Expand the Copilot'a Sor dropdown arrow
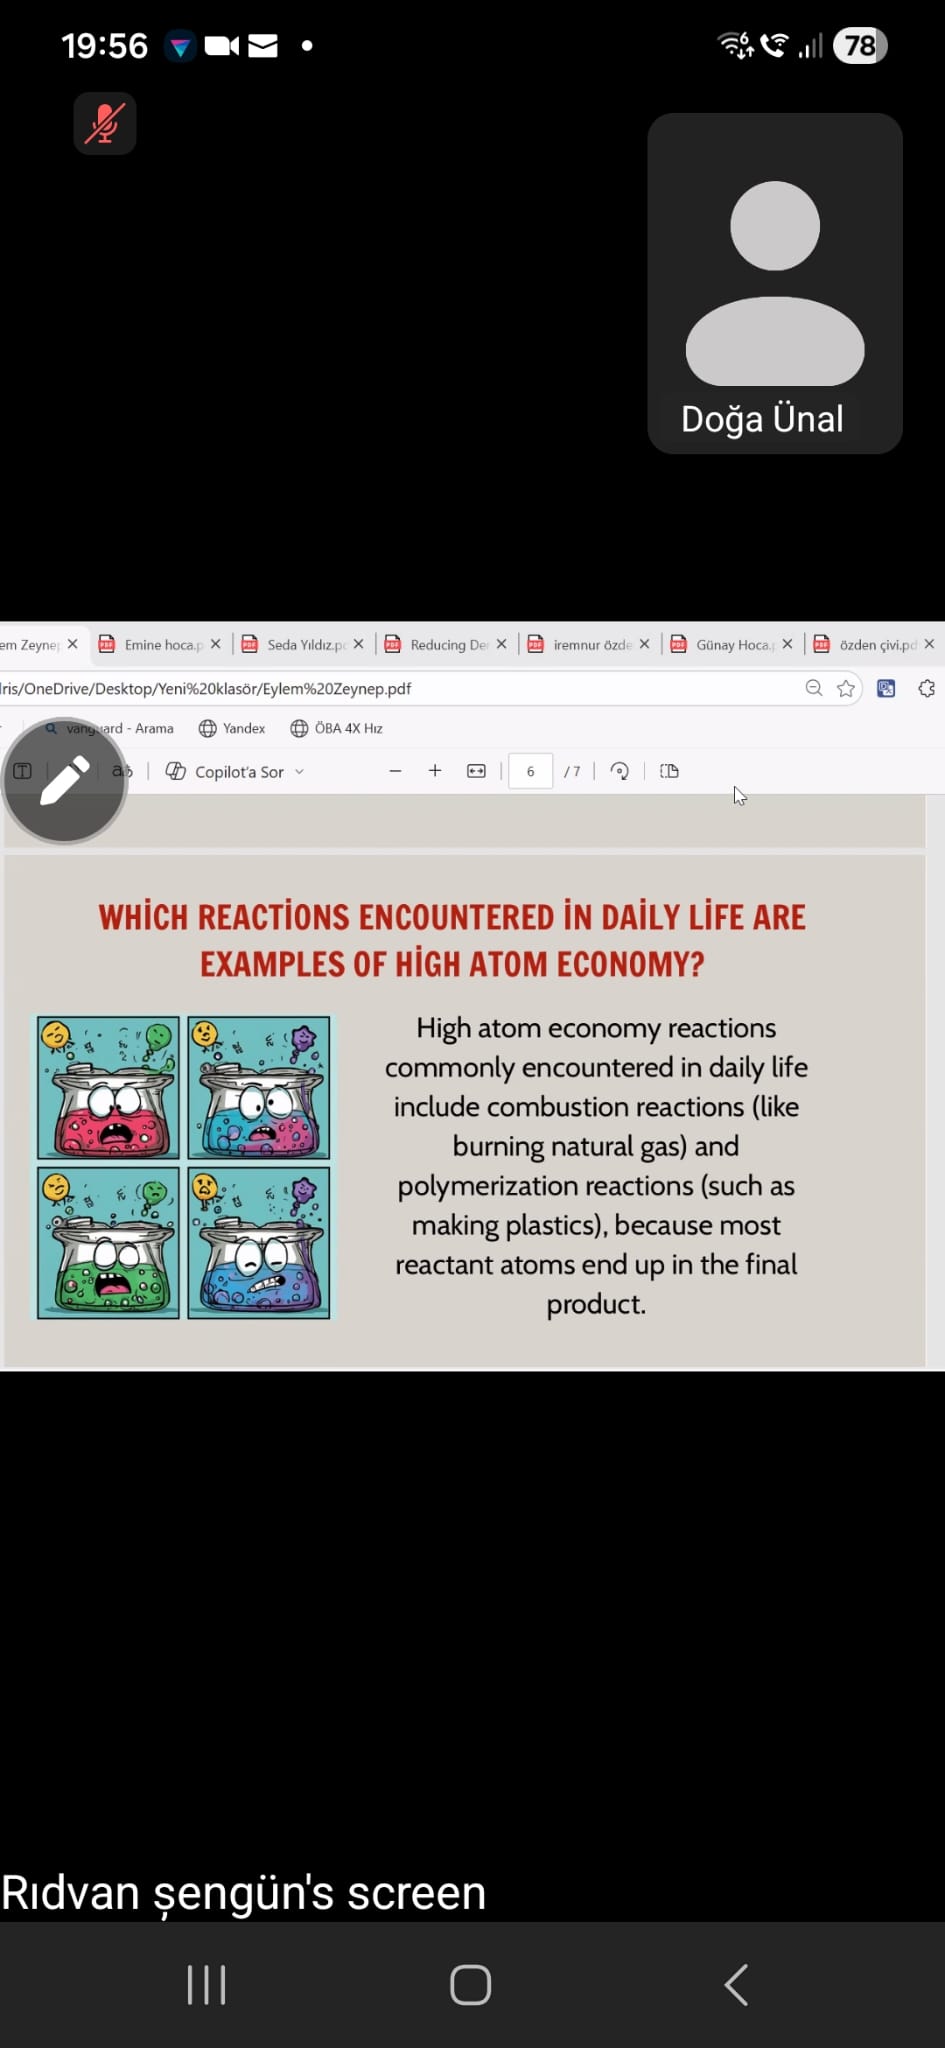Screen dimensions: 945x2048 point(300,772)
